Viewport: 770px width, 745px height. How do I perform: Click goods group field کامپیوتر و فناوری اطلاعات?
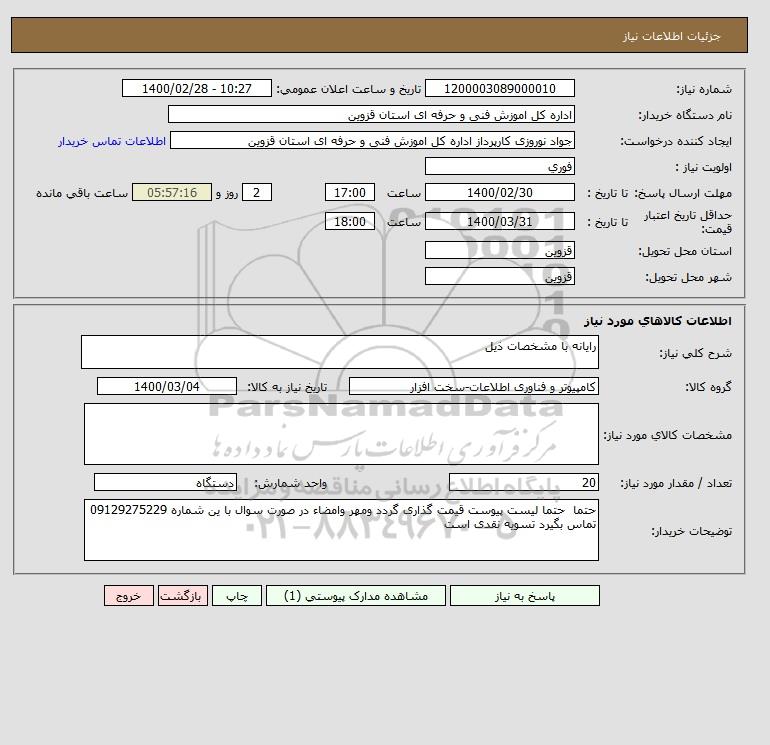pos(473,386)
